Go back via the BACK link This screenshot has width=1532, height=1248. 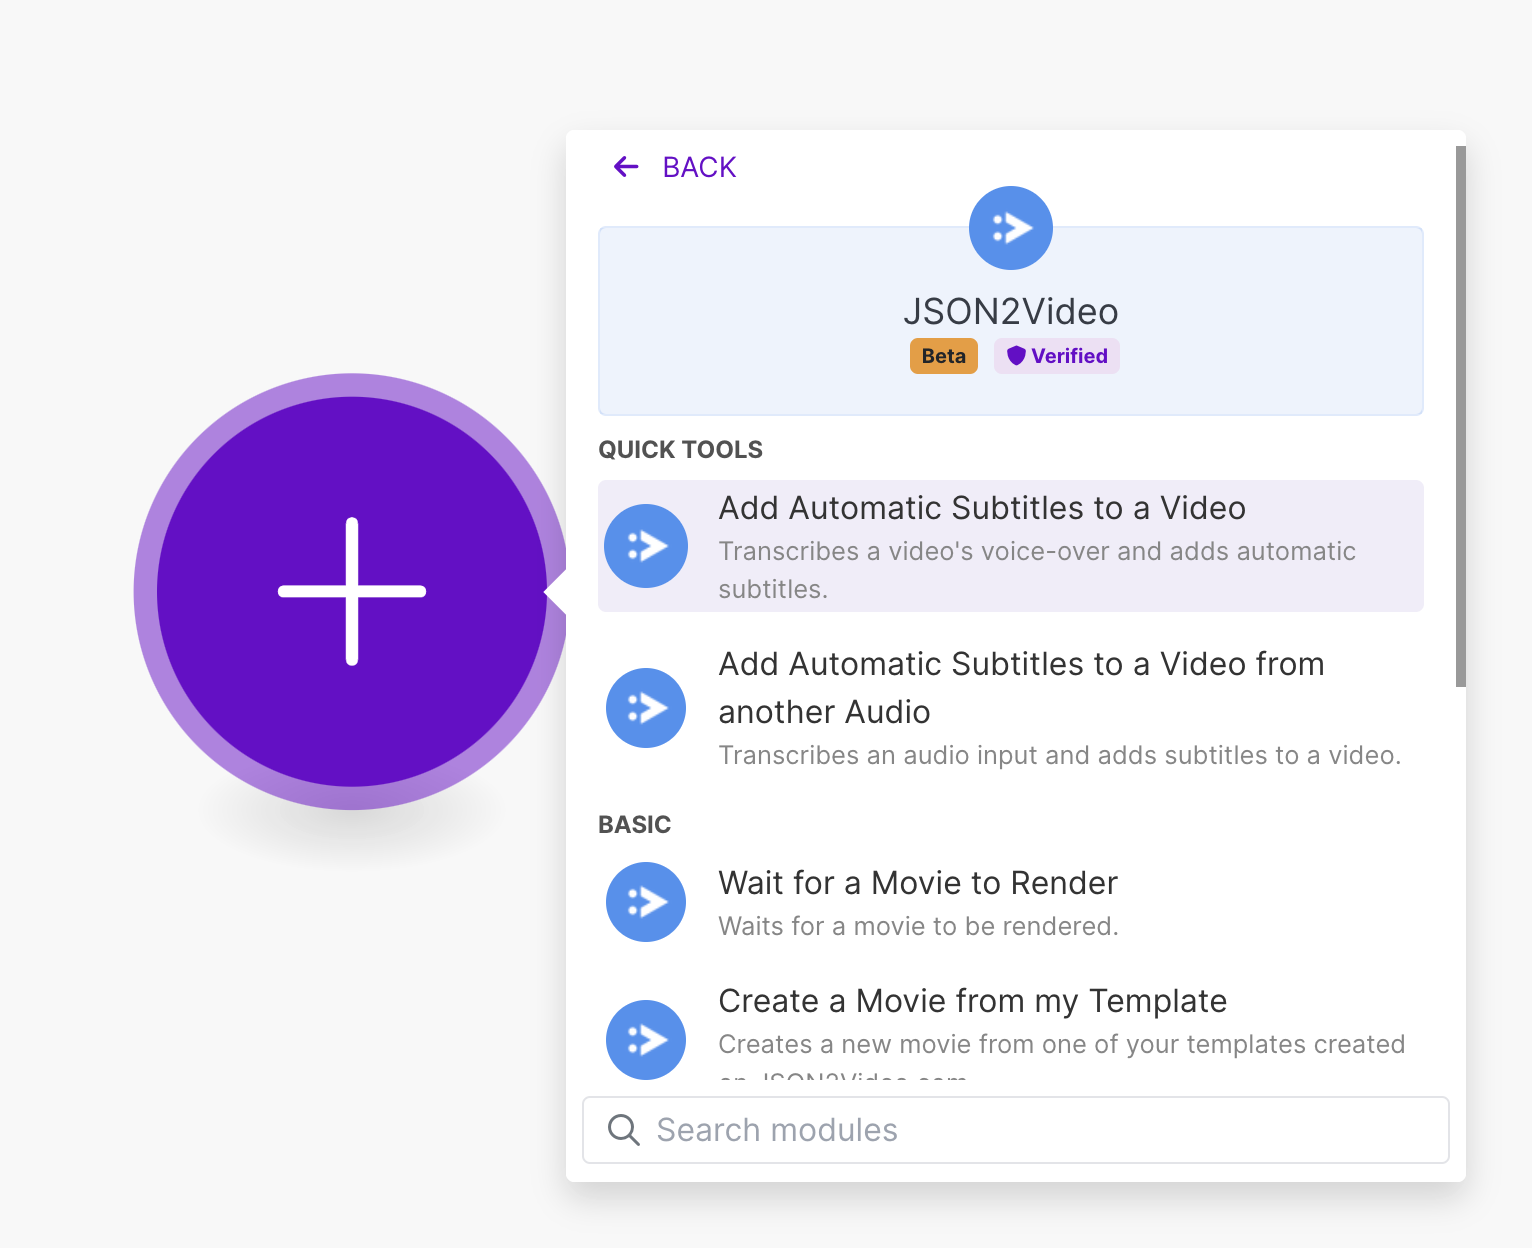[699, 167]
